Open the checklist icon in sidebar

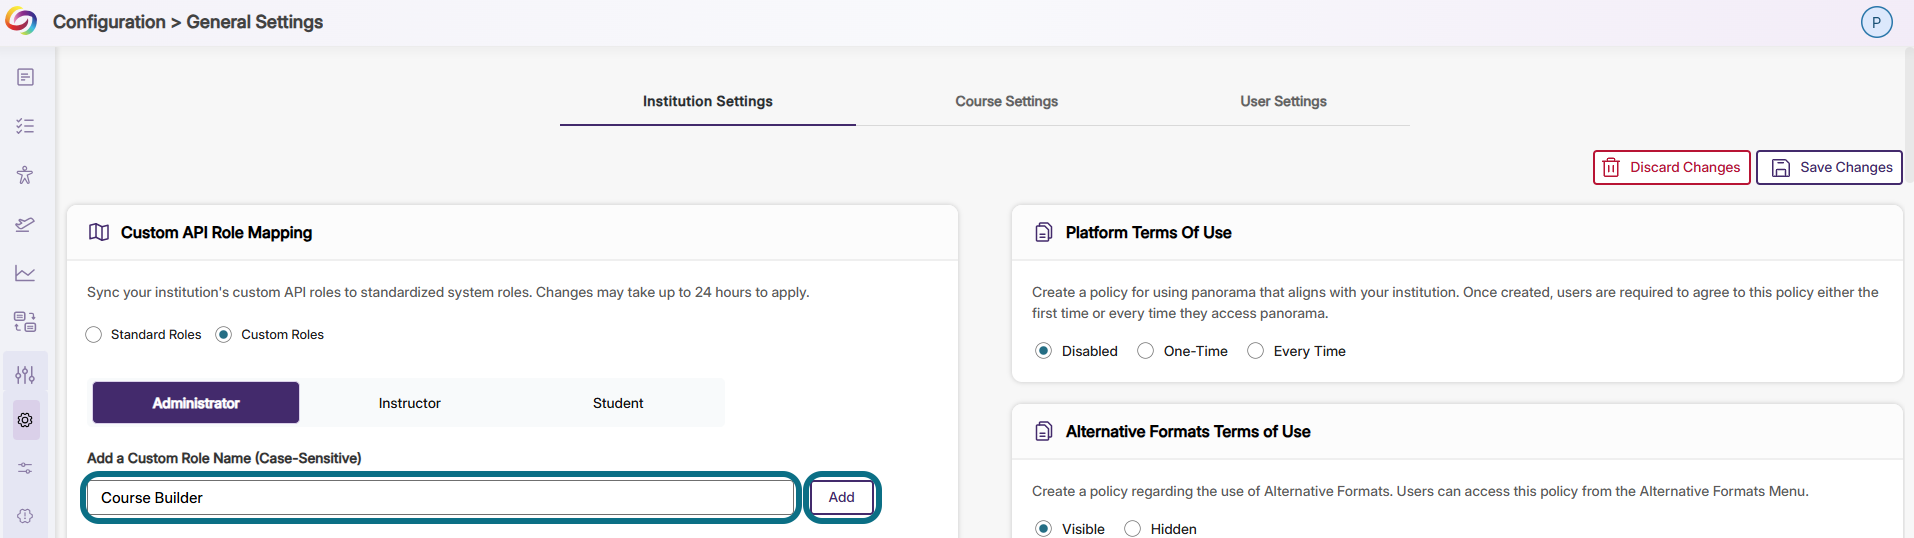tap(25, 126)
